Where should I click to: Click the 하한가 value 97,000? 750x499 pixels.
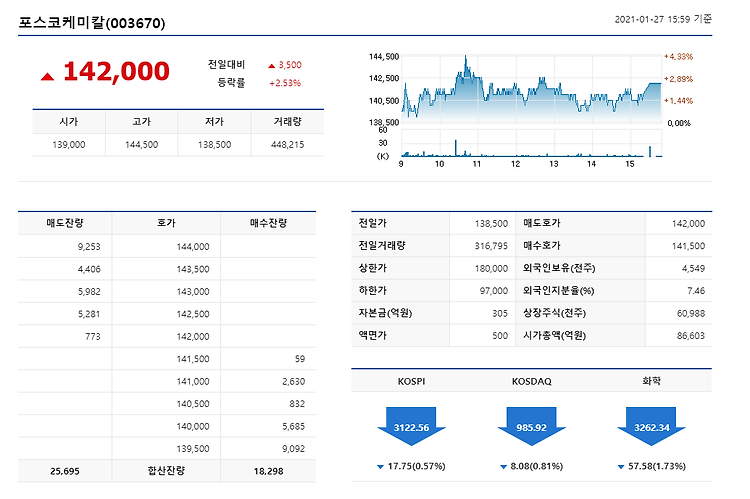494,291
